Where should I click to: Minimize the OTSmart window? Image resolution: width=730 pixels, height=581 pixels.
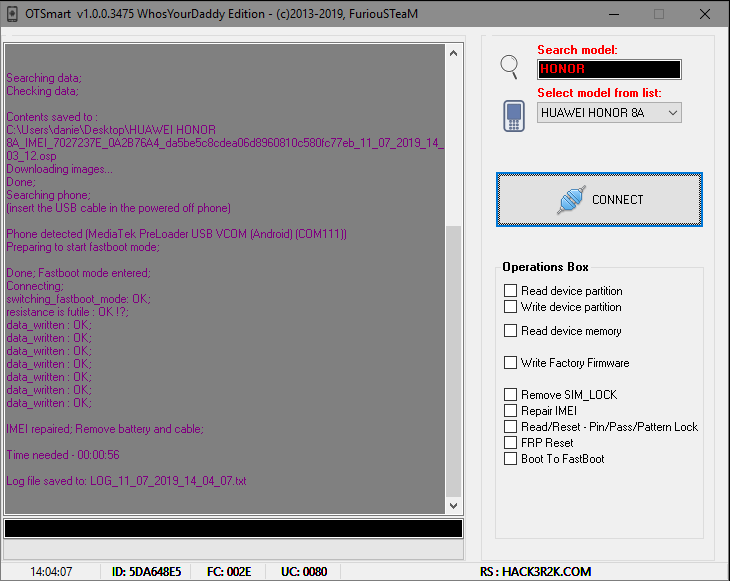(x=614, y=14)
